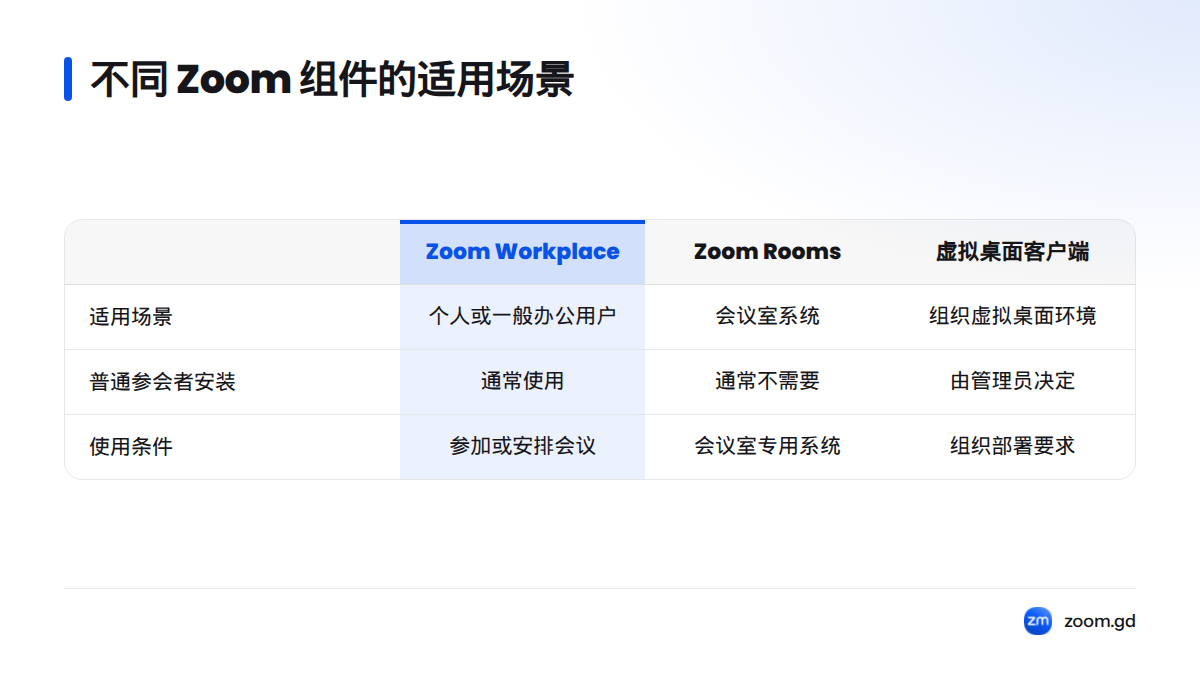Viewport: 1200px width, 675px height.
Task: Click the 普通参会者安装 row label
Action: pyautogui.click(x=163, y=382)
